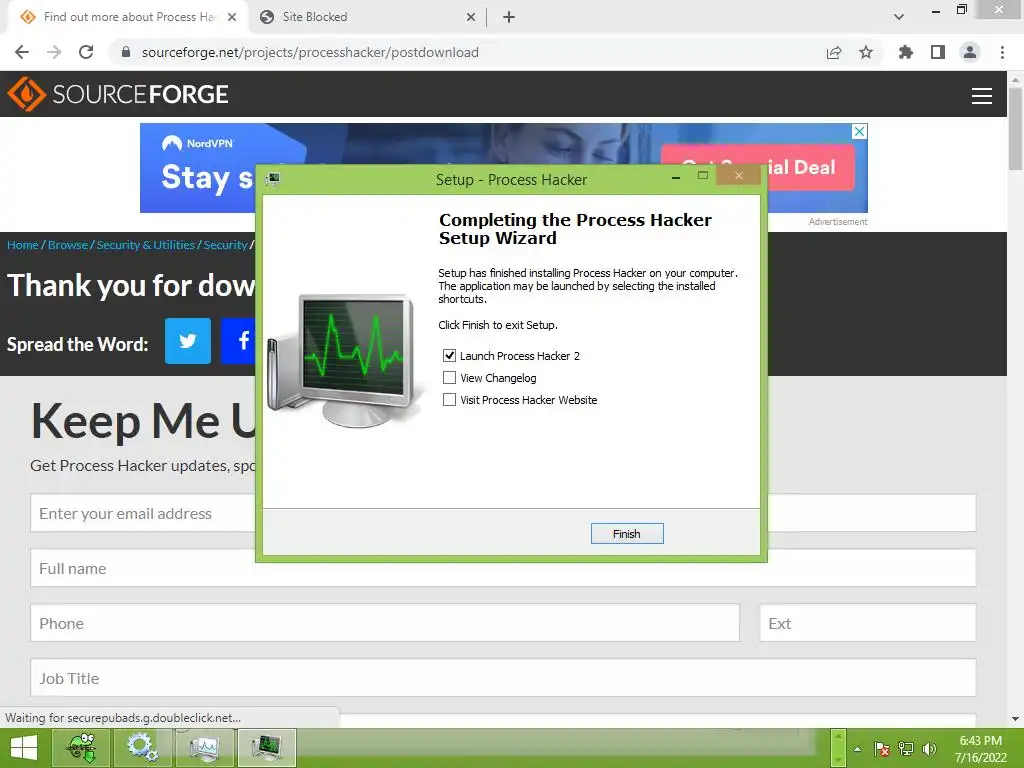Reload the SourceForge page
The image size is (1024, 768).
point(86,52)
